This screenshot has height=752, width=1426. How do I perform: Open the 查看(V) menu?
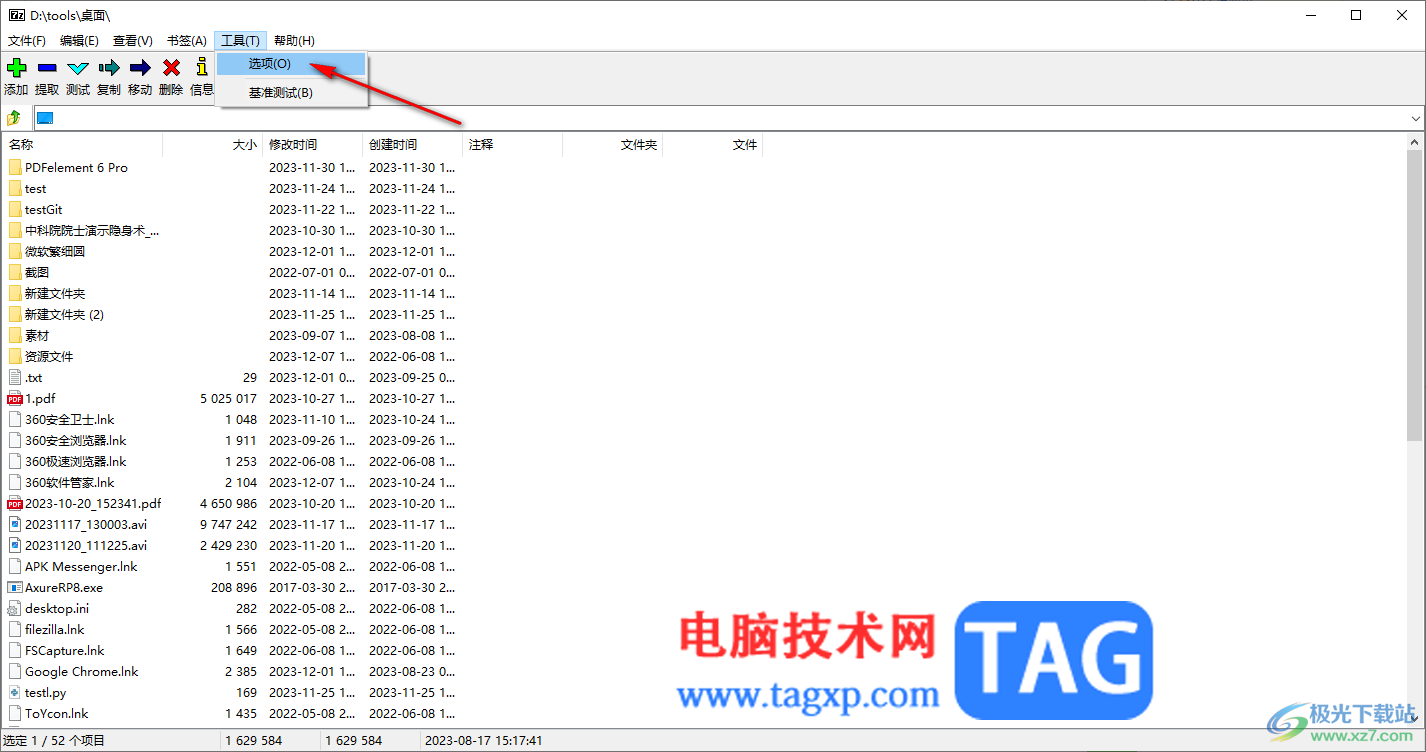pyautogui.click(x=132, y=41)
